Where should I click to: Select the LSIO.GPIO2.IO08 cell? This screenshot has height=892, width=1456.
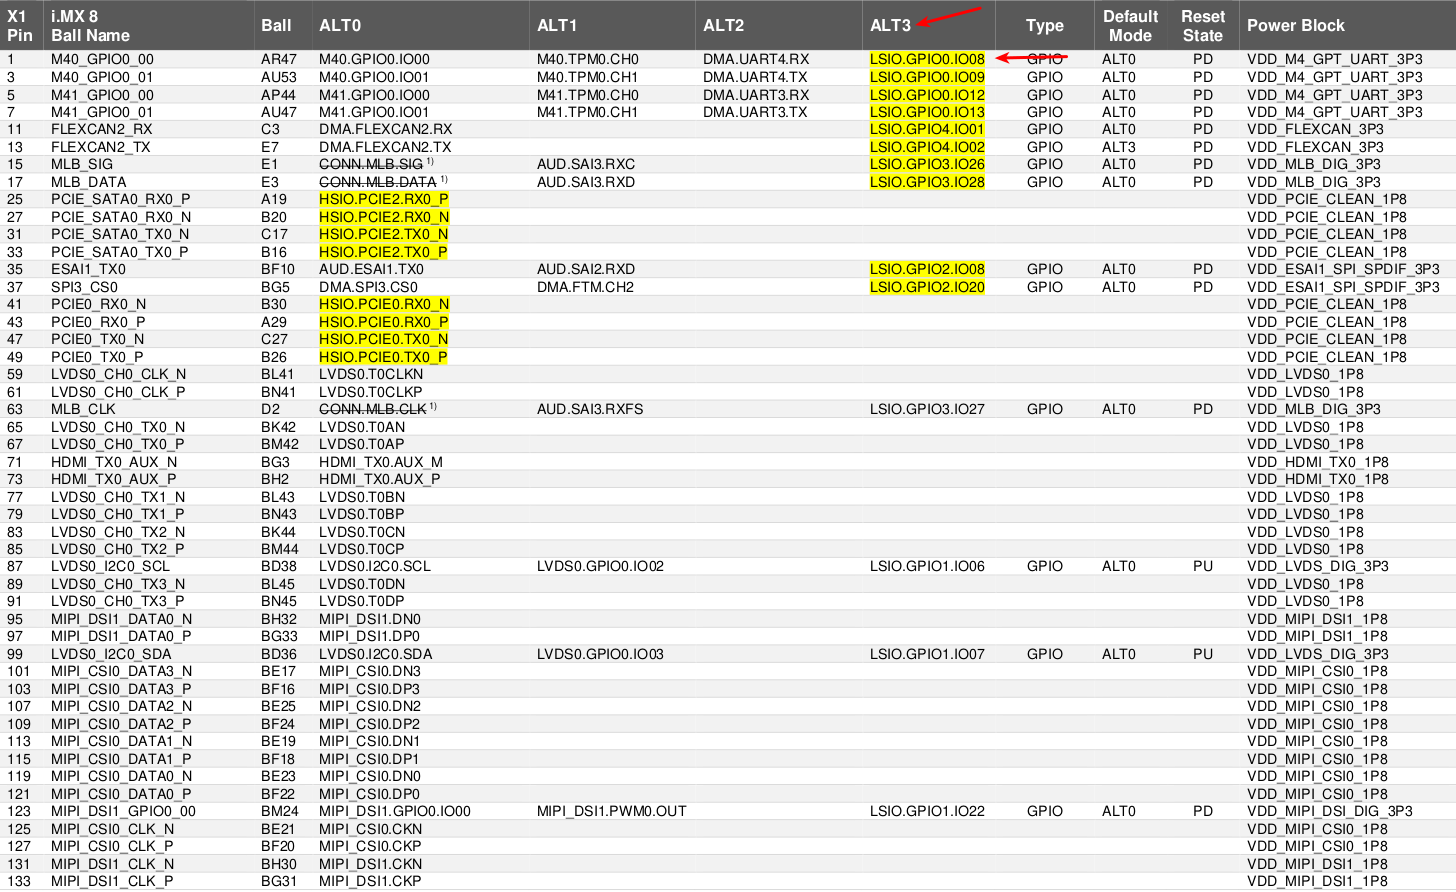coord(927,269)
